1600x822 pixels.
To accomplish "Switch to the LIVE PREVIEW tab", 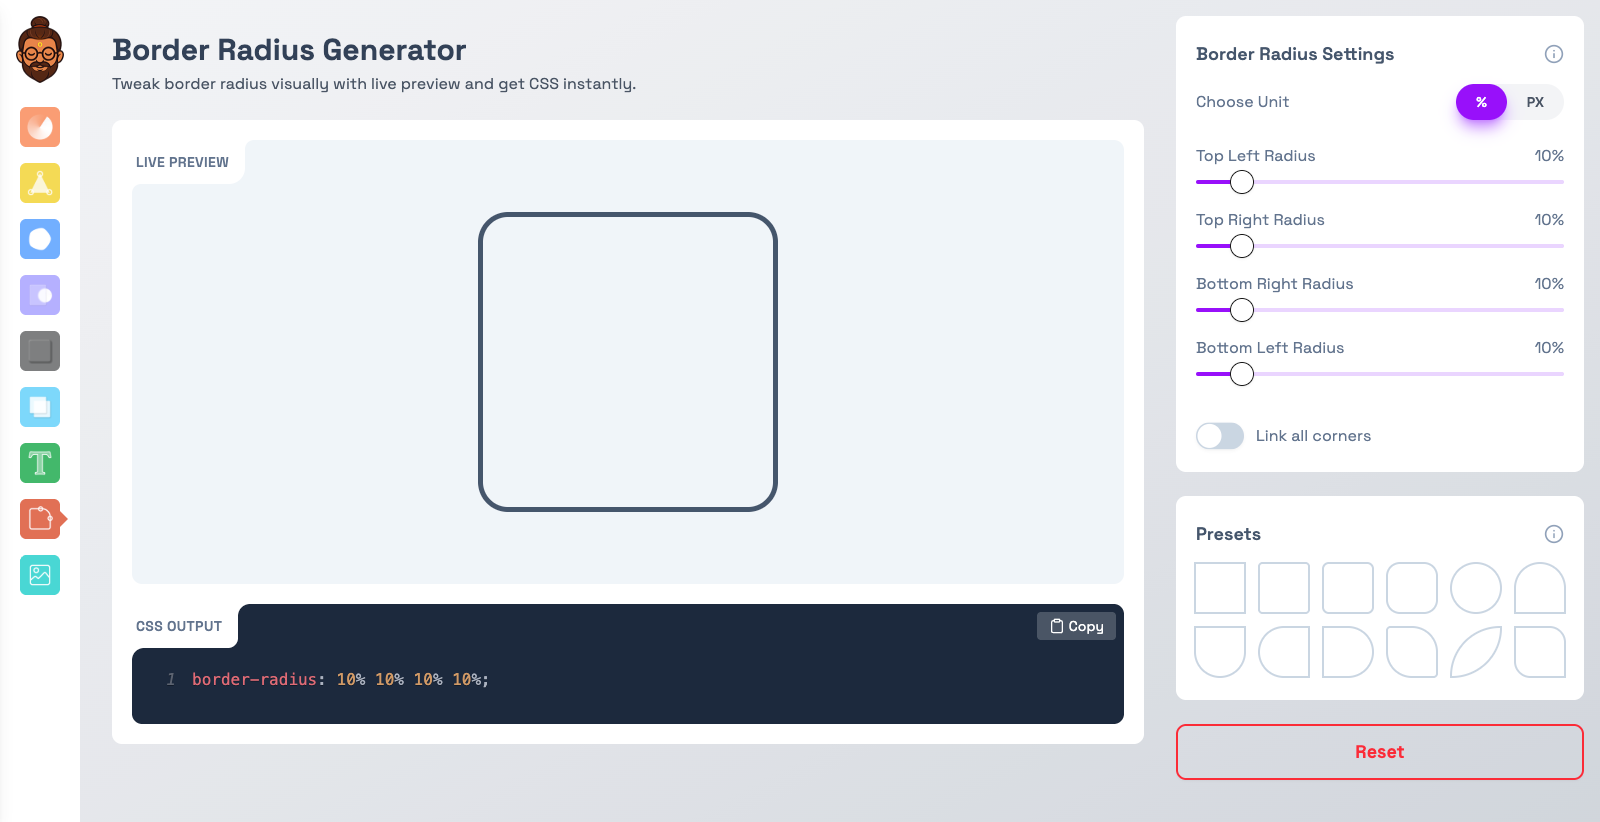I will pyautogui.click(x=182, y=162).
